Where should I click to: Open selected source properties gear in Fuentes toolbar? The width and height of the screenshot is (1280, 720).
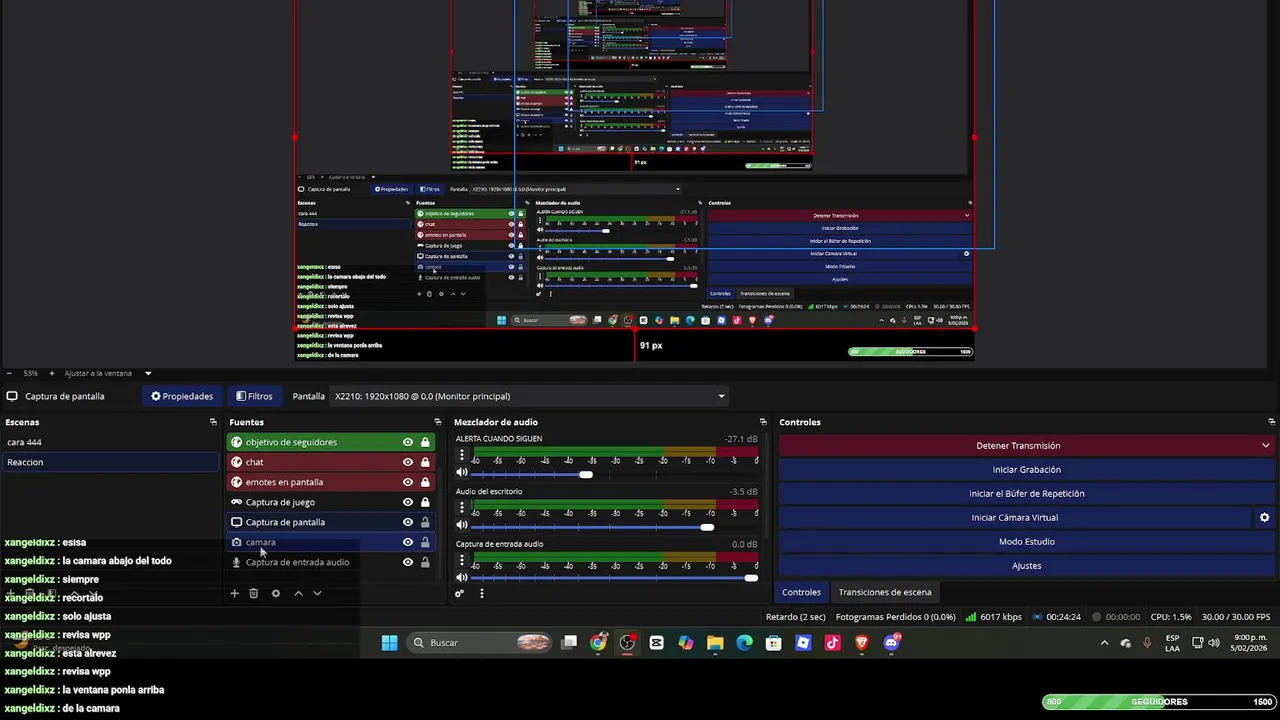tap(276, 593)
